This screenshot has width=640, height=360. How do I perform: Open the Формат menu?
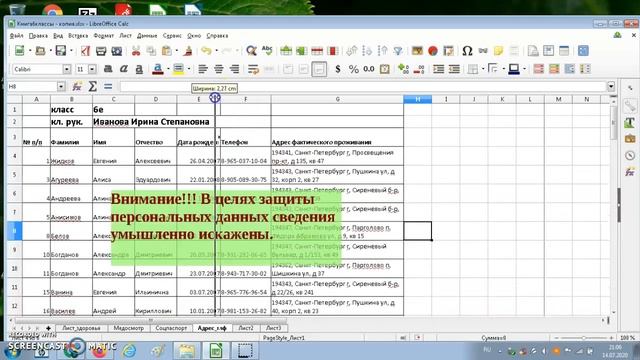(104, 36)
